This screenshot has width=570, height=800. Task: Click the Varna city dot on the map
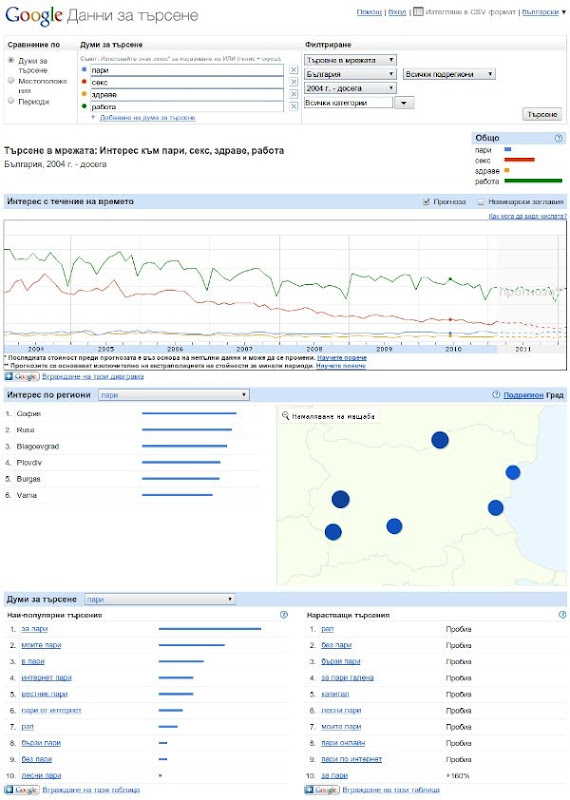513,472
